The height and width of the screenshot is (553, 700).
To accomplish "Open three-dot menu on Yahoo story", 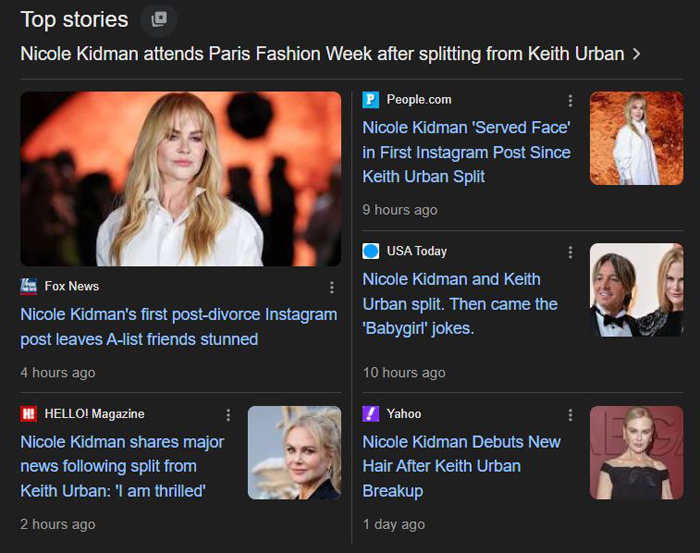I will 570,415.
